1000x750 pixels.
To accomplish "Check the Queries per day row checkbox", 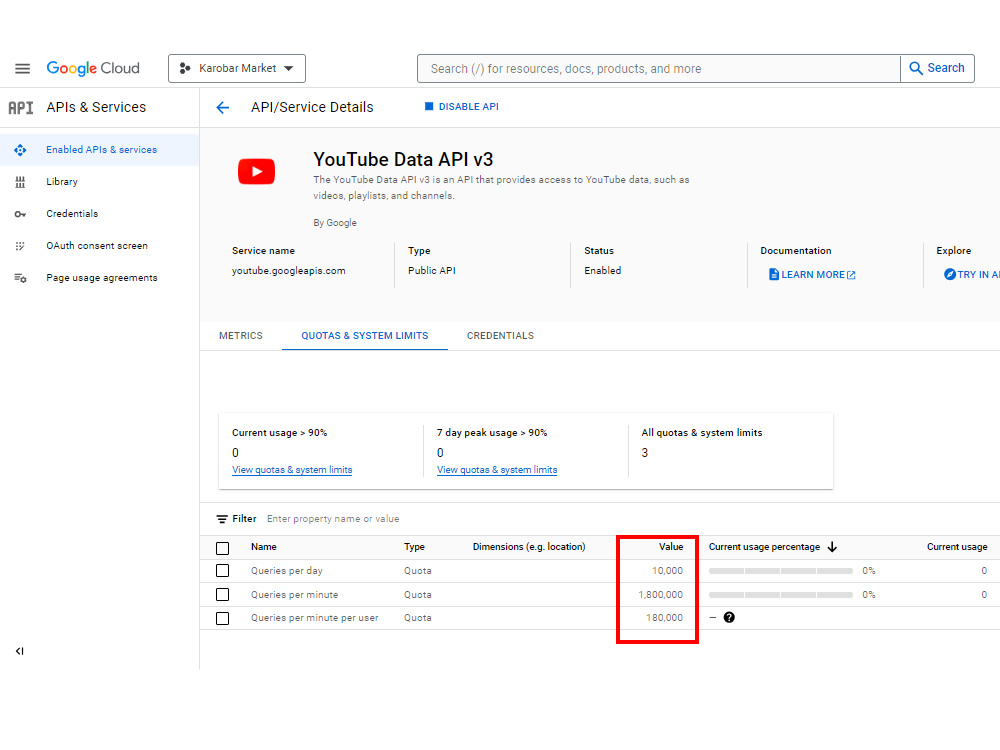I will 222,570.
